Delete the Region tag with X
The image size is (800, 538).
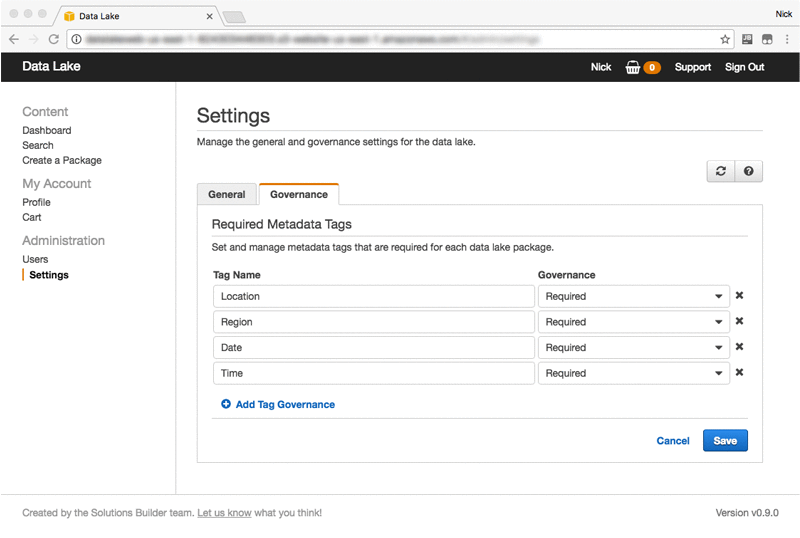[740, 322]
